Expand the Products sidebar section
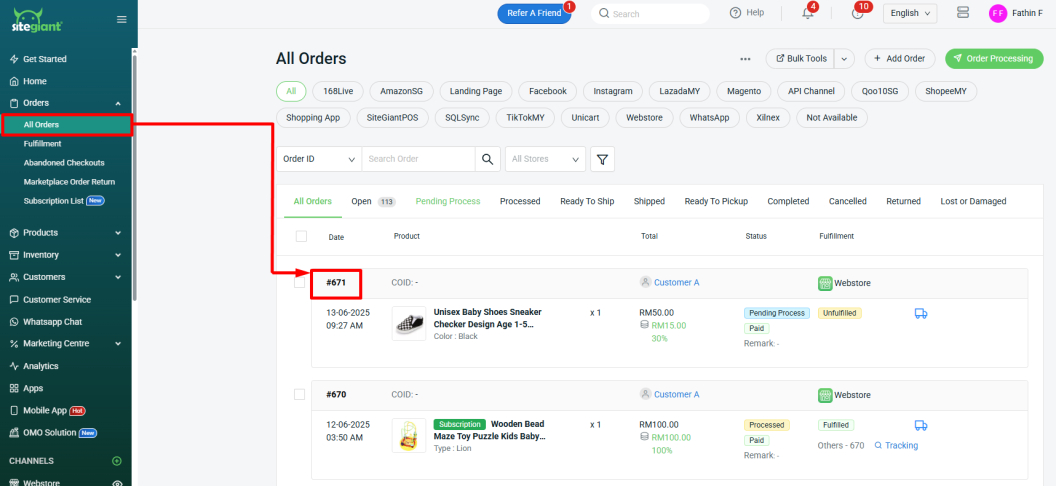Screen dimensions: 1056x486 119,233
